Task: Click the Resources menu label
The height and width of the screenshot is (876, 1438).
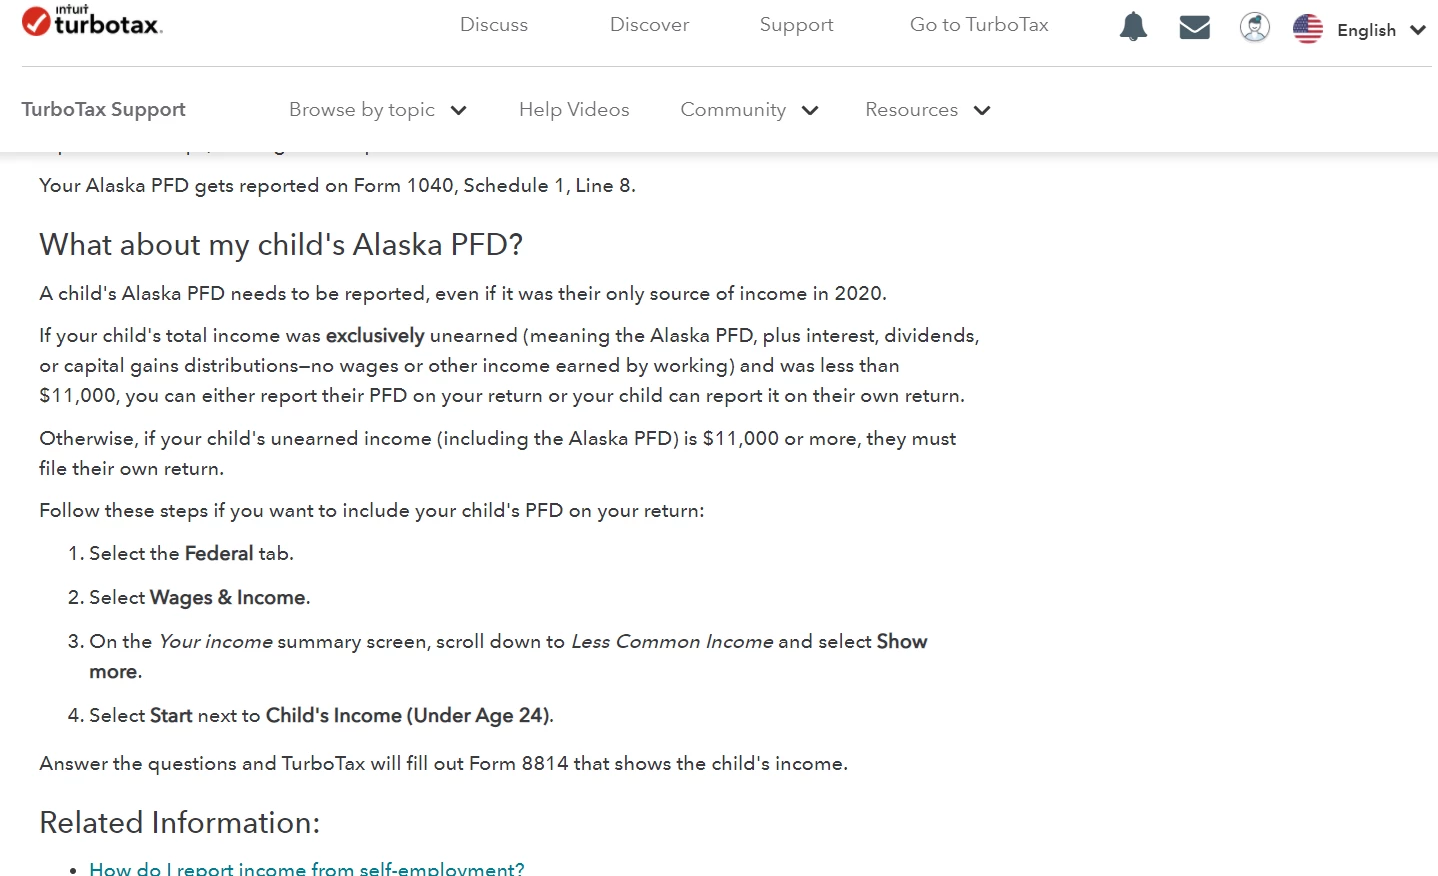Action: (x=912, y=110)
